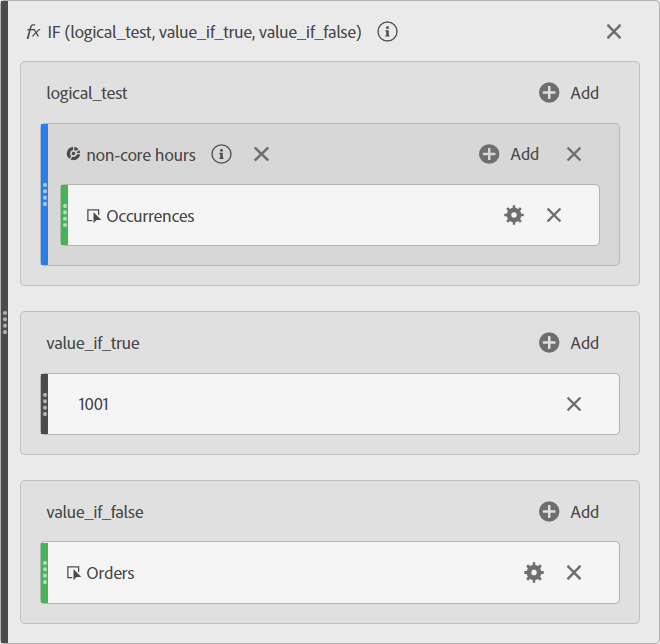Screen dimensions: 660x644
Task: Close the IF function panel
Action: point(614,32)
